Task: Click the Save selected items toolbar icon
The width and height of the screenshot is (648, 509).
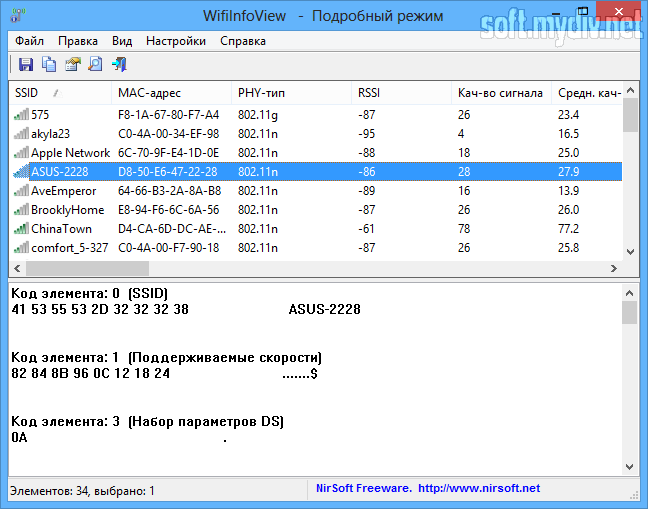Action: (26, 64)
